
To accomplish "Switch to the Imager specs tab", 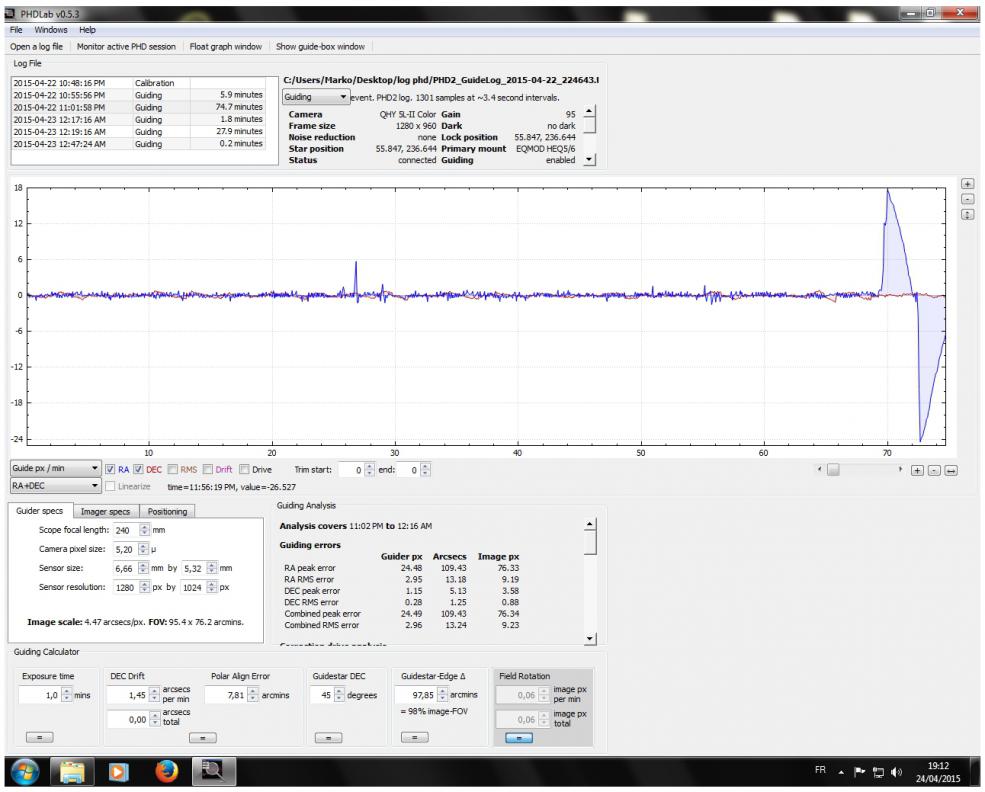I will point(106,511).
